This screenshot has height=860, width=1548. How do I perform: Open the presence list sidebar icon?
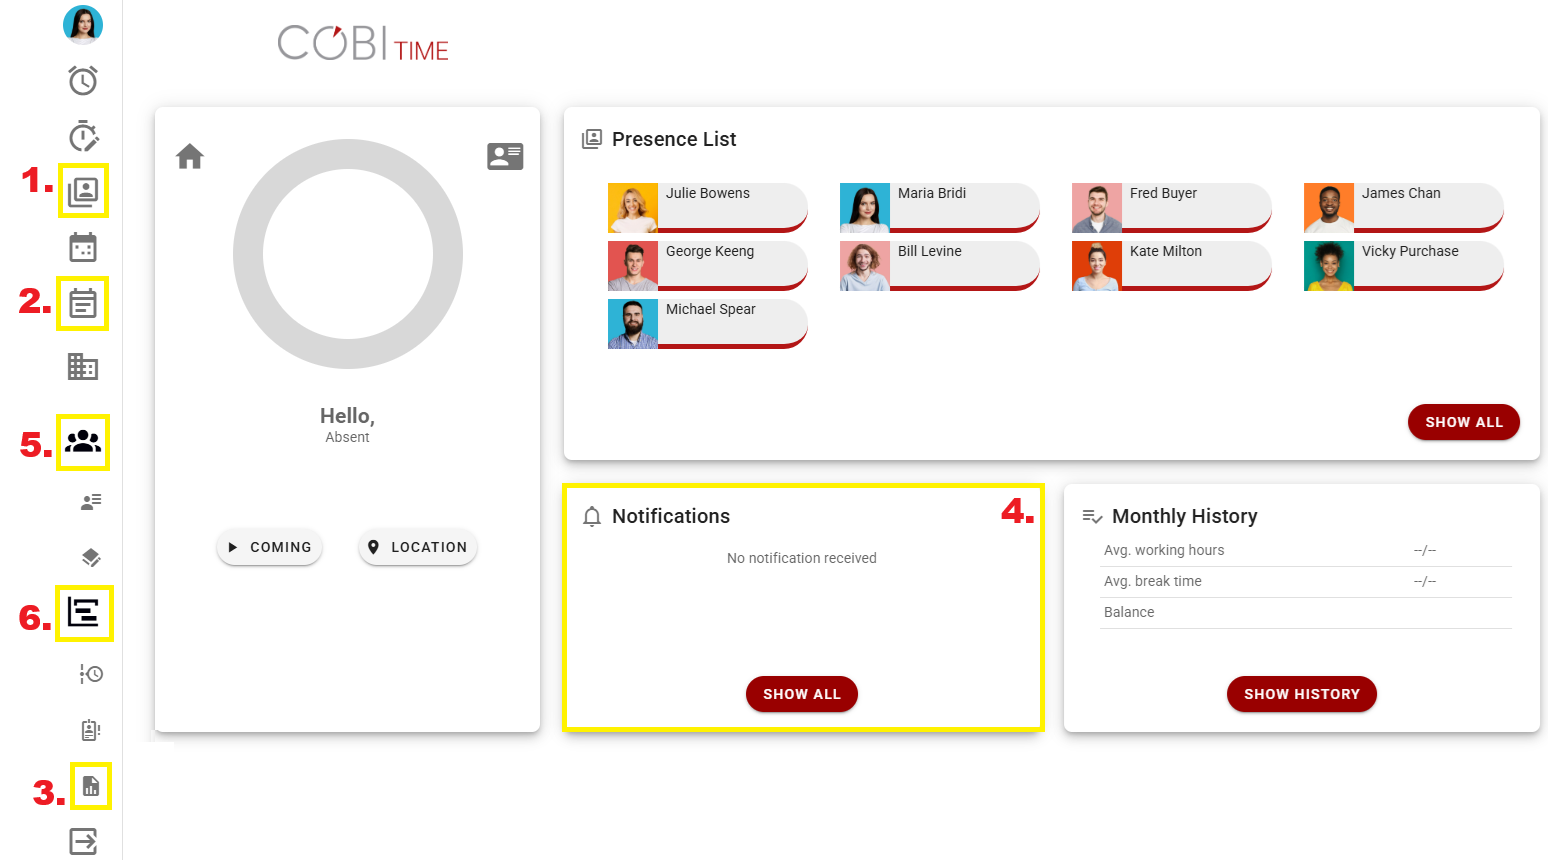83,191
